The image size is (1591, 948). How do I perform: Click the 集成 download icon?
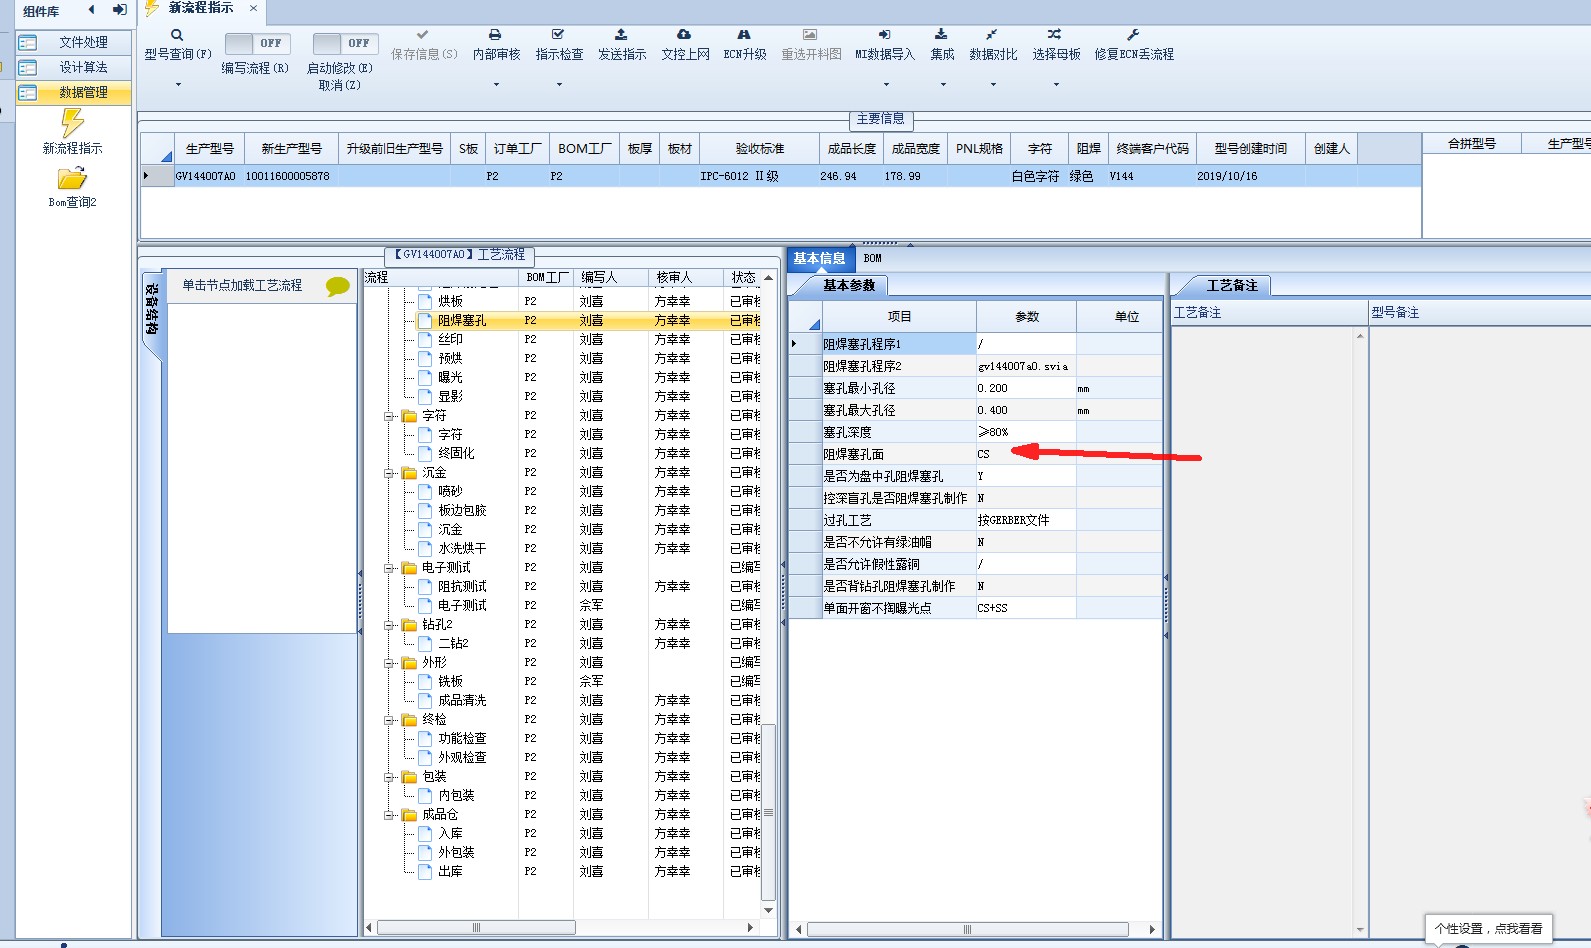pyautogui.click(x=941, y=35)
